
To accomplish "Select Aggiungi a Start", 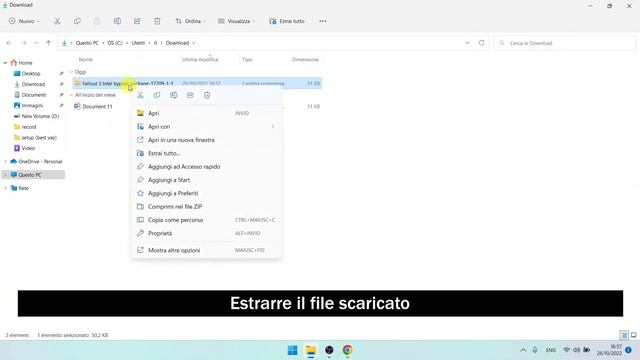I will click(x=206, y=180).
